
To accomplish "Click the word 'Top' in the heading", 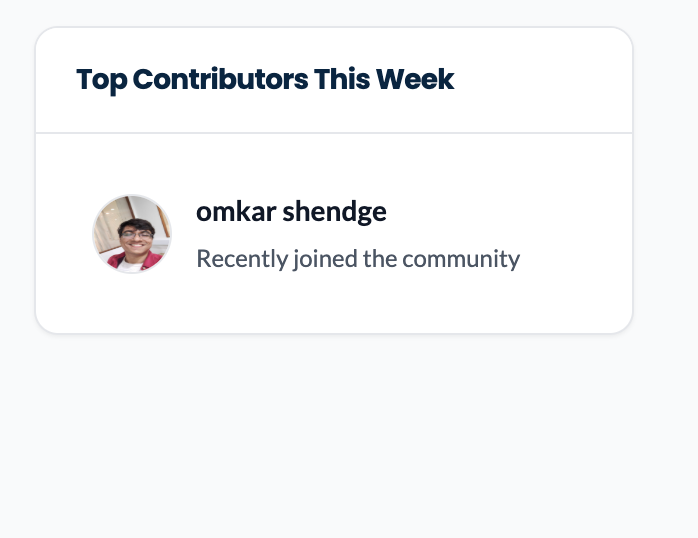I will pyautogui.click(x=102, y=81).
